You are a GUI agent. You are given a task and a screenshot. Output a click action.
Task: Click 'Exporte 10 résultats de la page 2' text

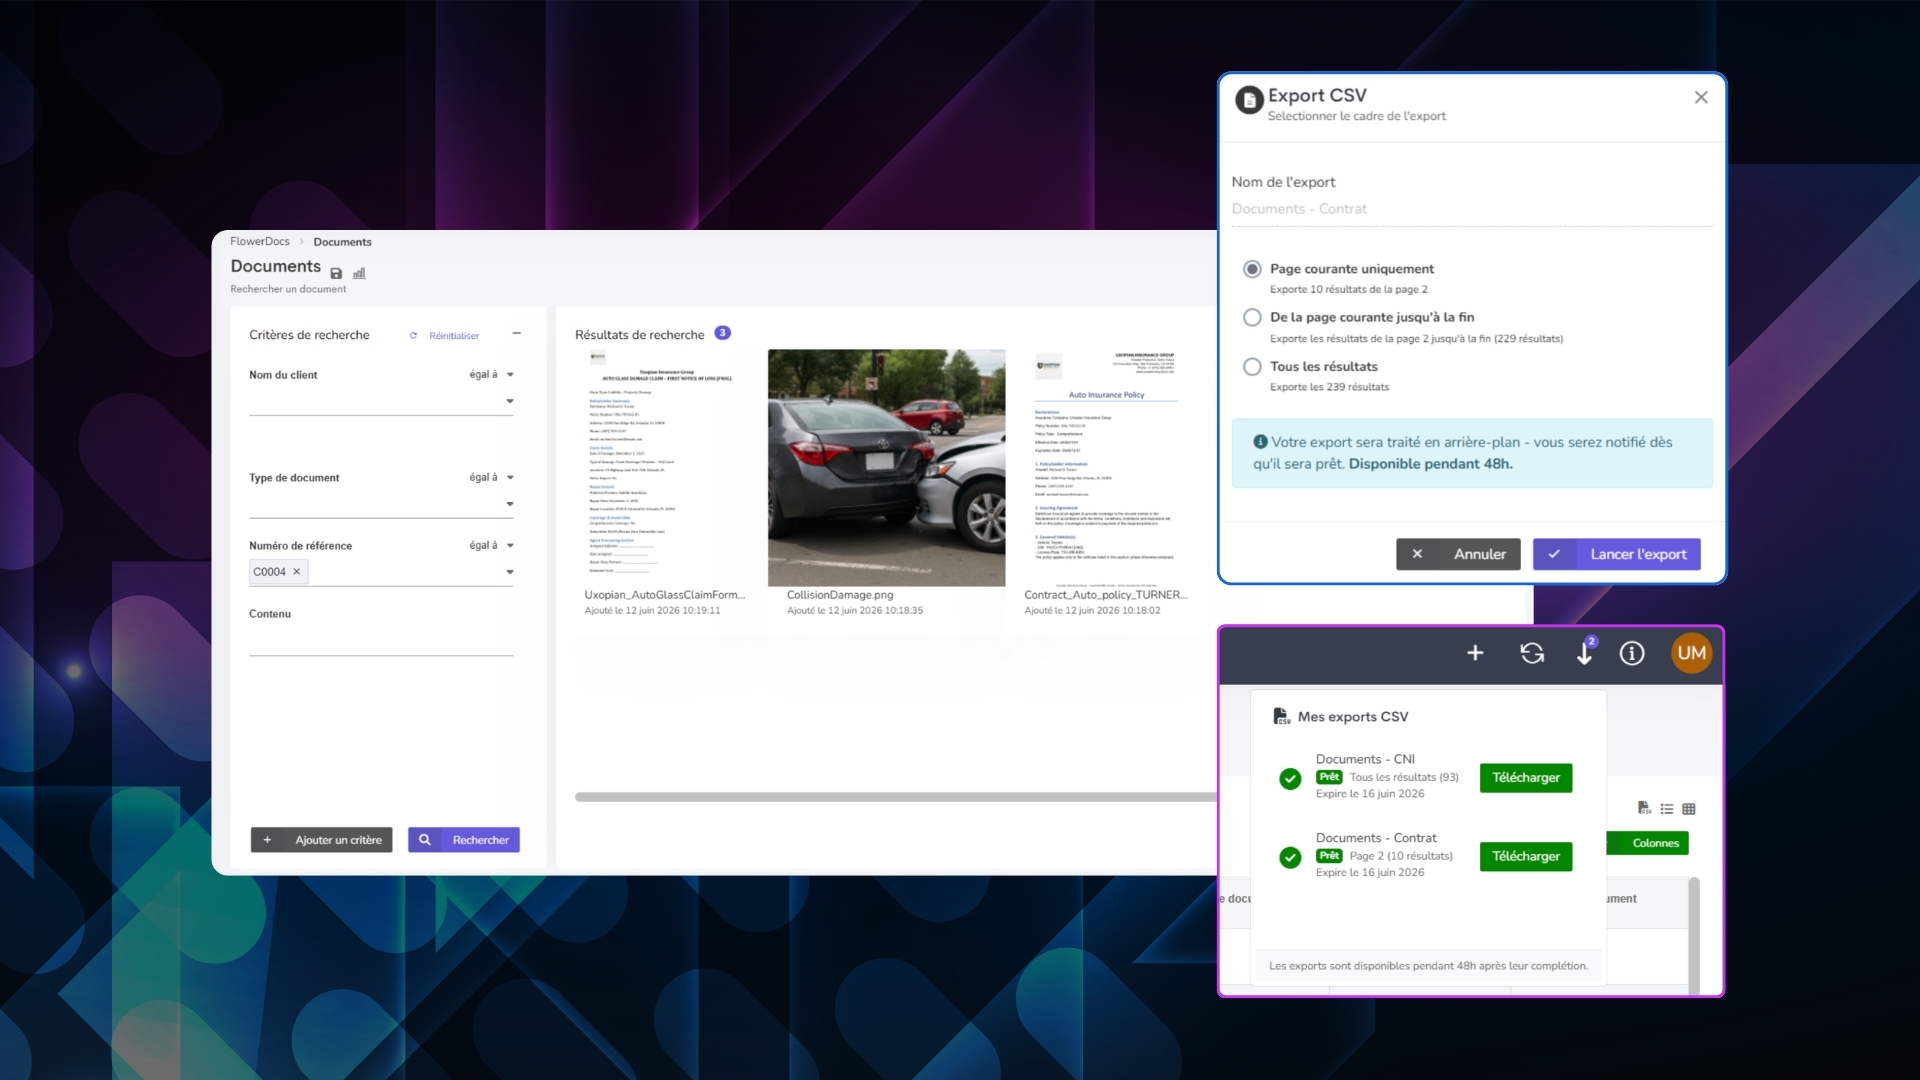coord(1348,289)
